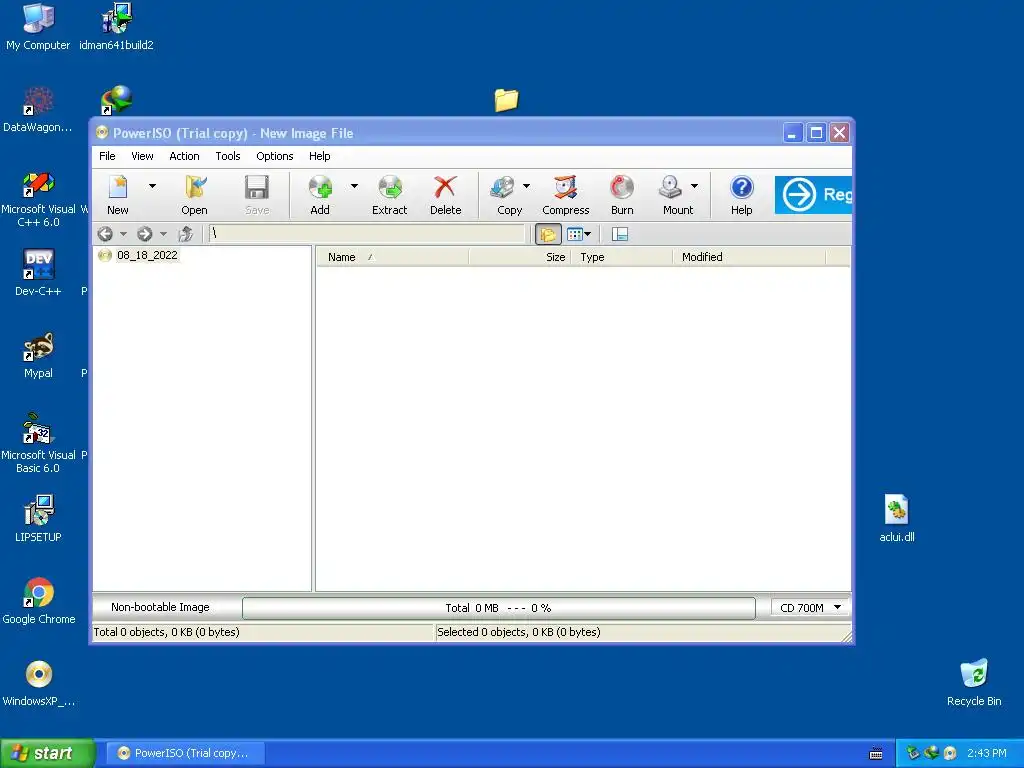Screen dimensions: 1024x768
Task: Click the Start button
Action: click(47, 753)
